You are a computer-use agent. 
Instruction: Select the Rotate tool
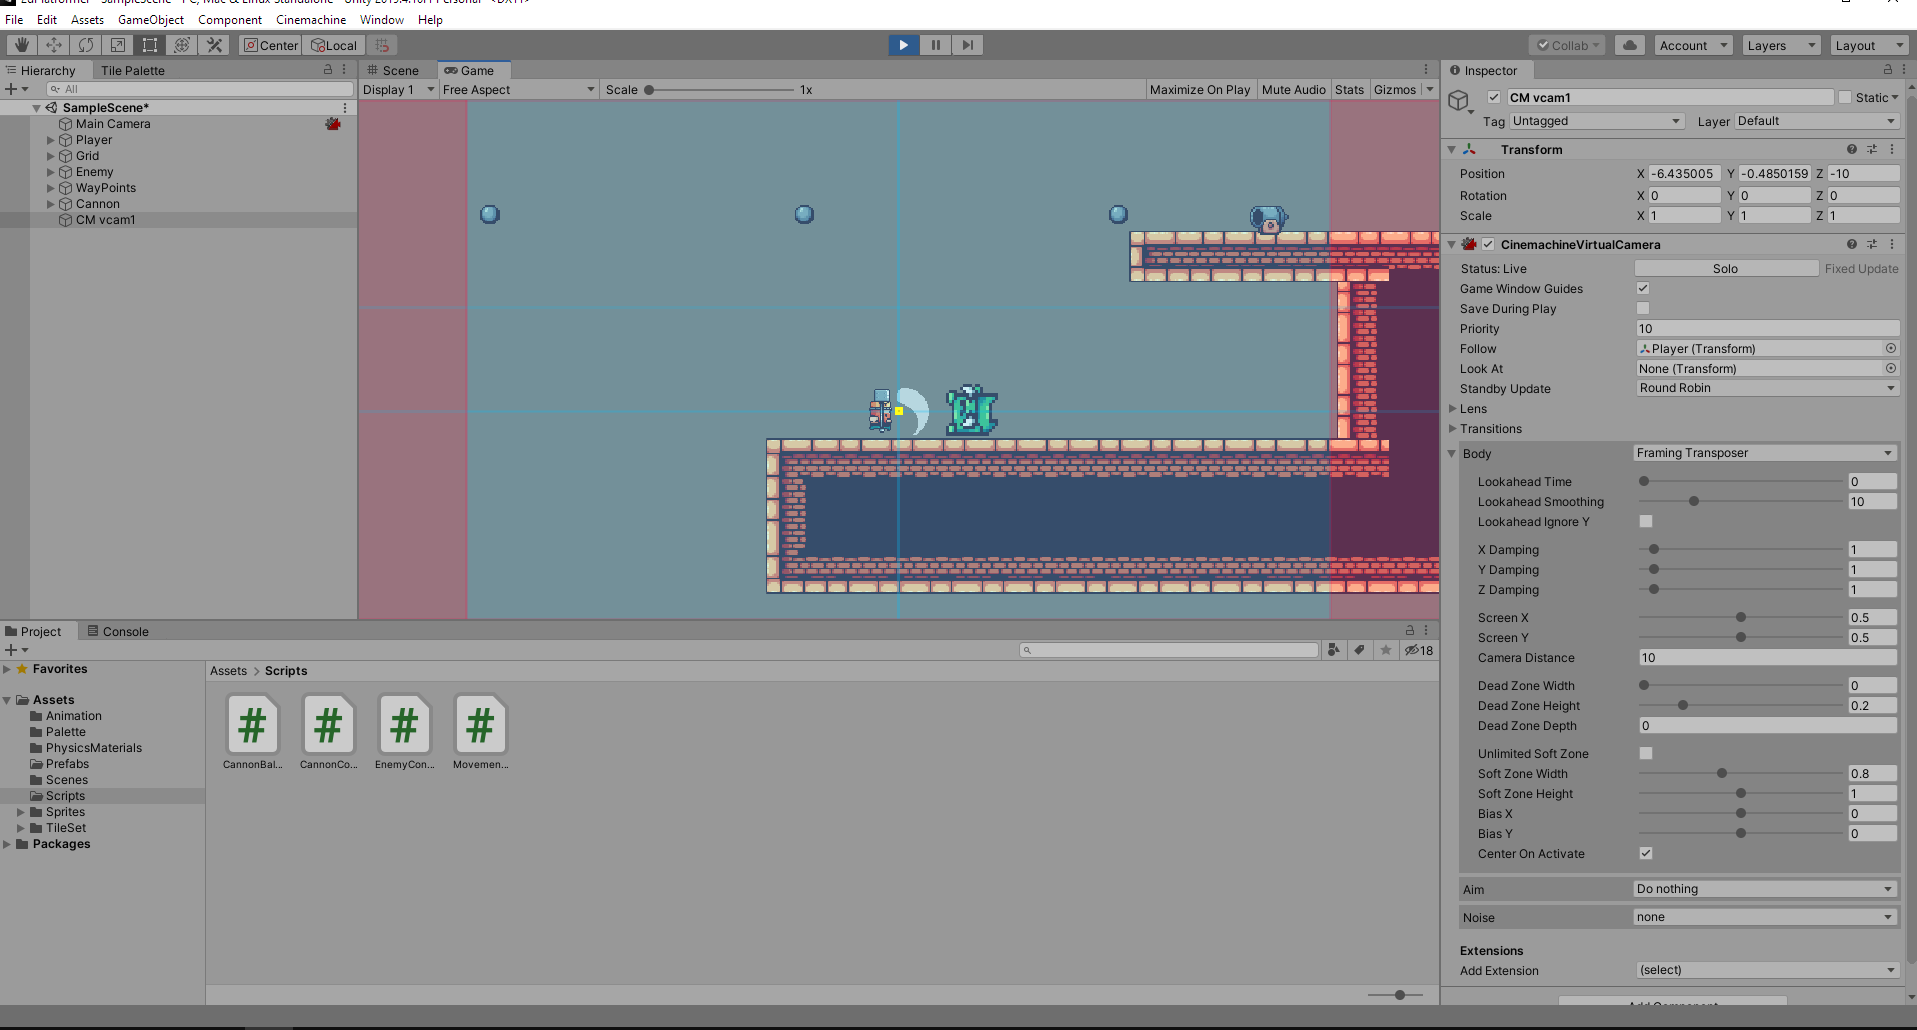click(85, 44)
